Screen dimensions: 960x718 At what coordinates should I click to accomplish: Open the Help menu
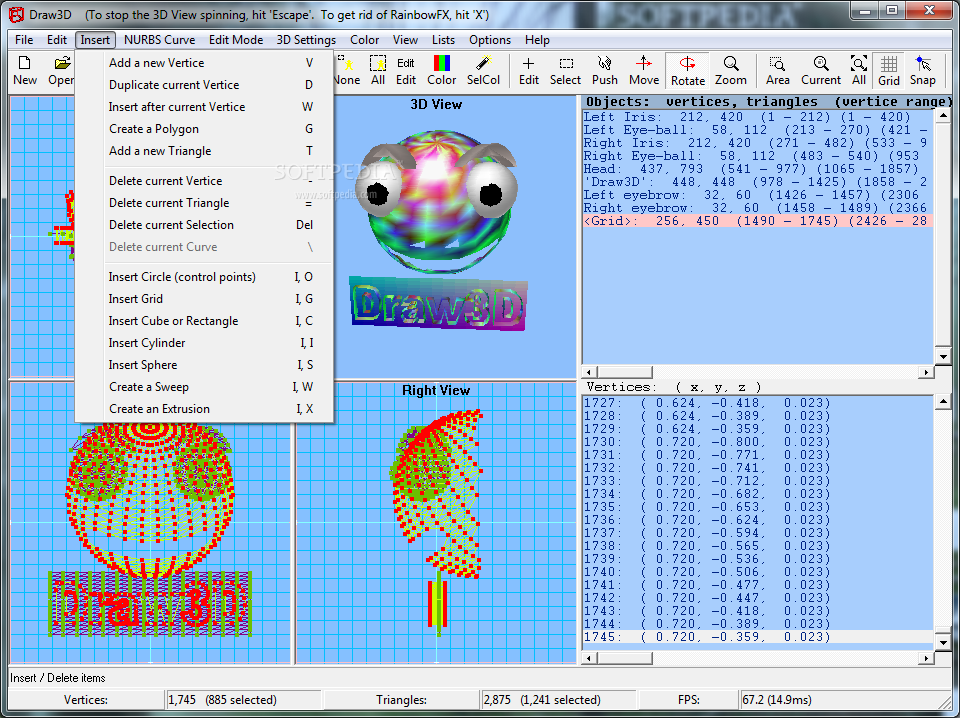coord(537,40)
